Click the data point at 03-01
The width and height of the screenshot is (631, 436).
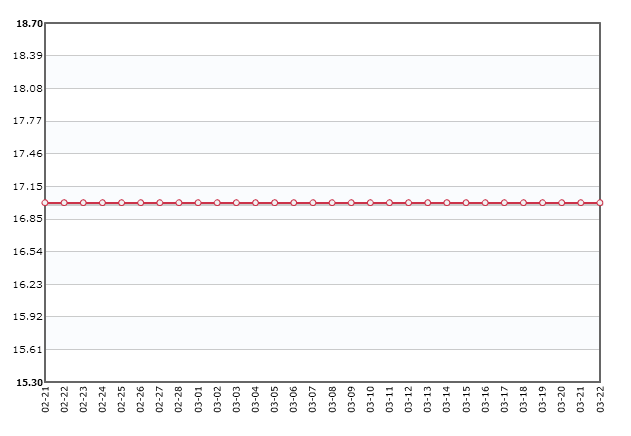pos(198,203)
